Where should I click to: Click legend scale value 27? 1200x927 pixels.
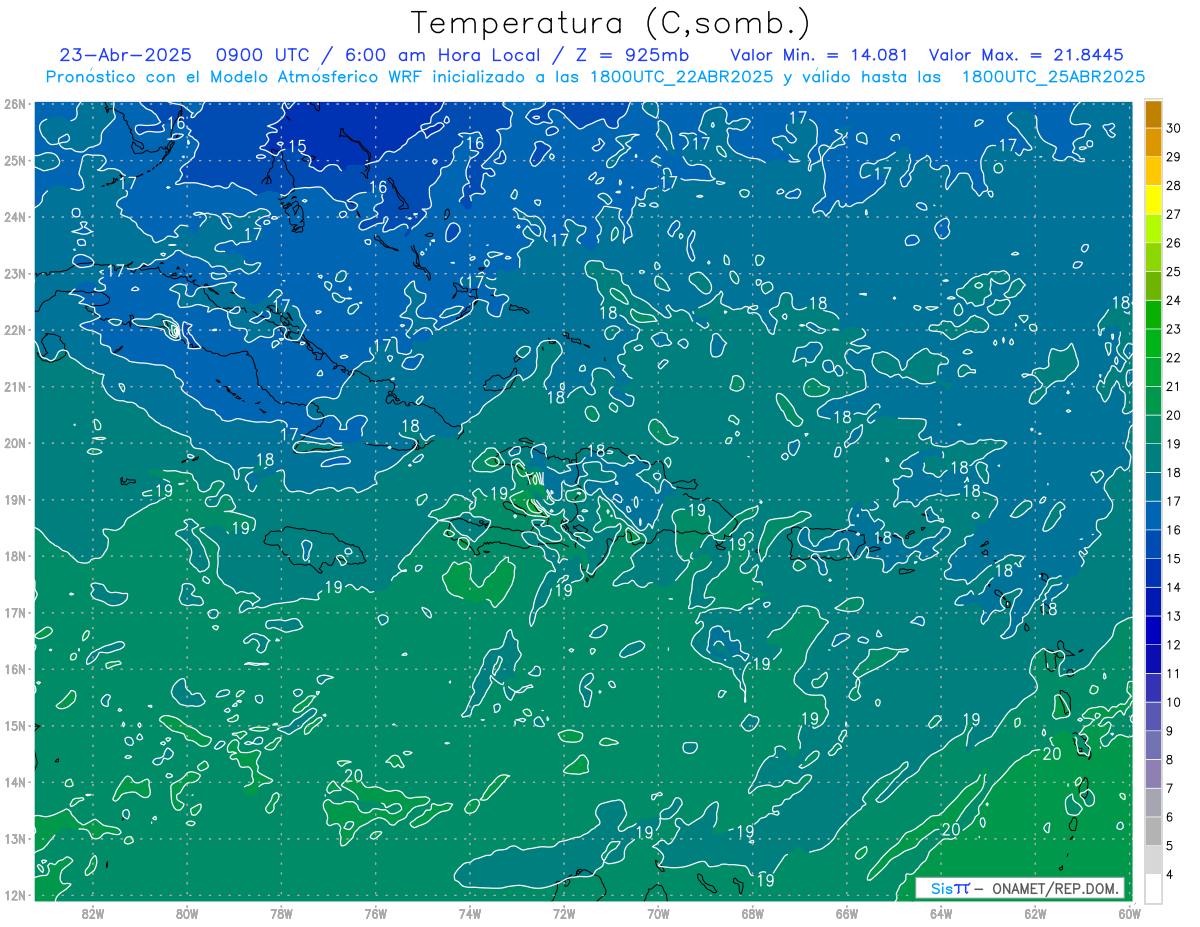(x=1174, y=214)
